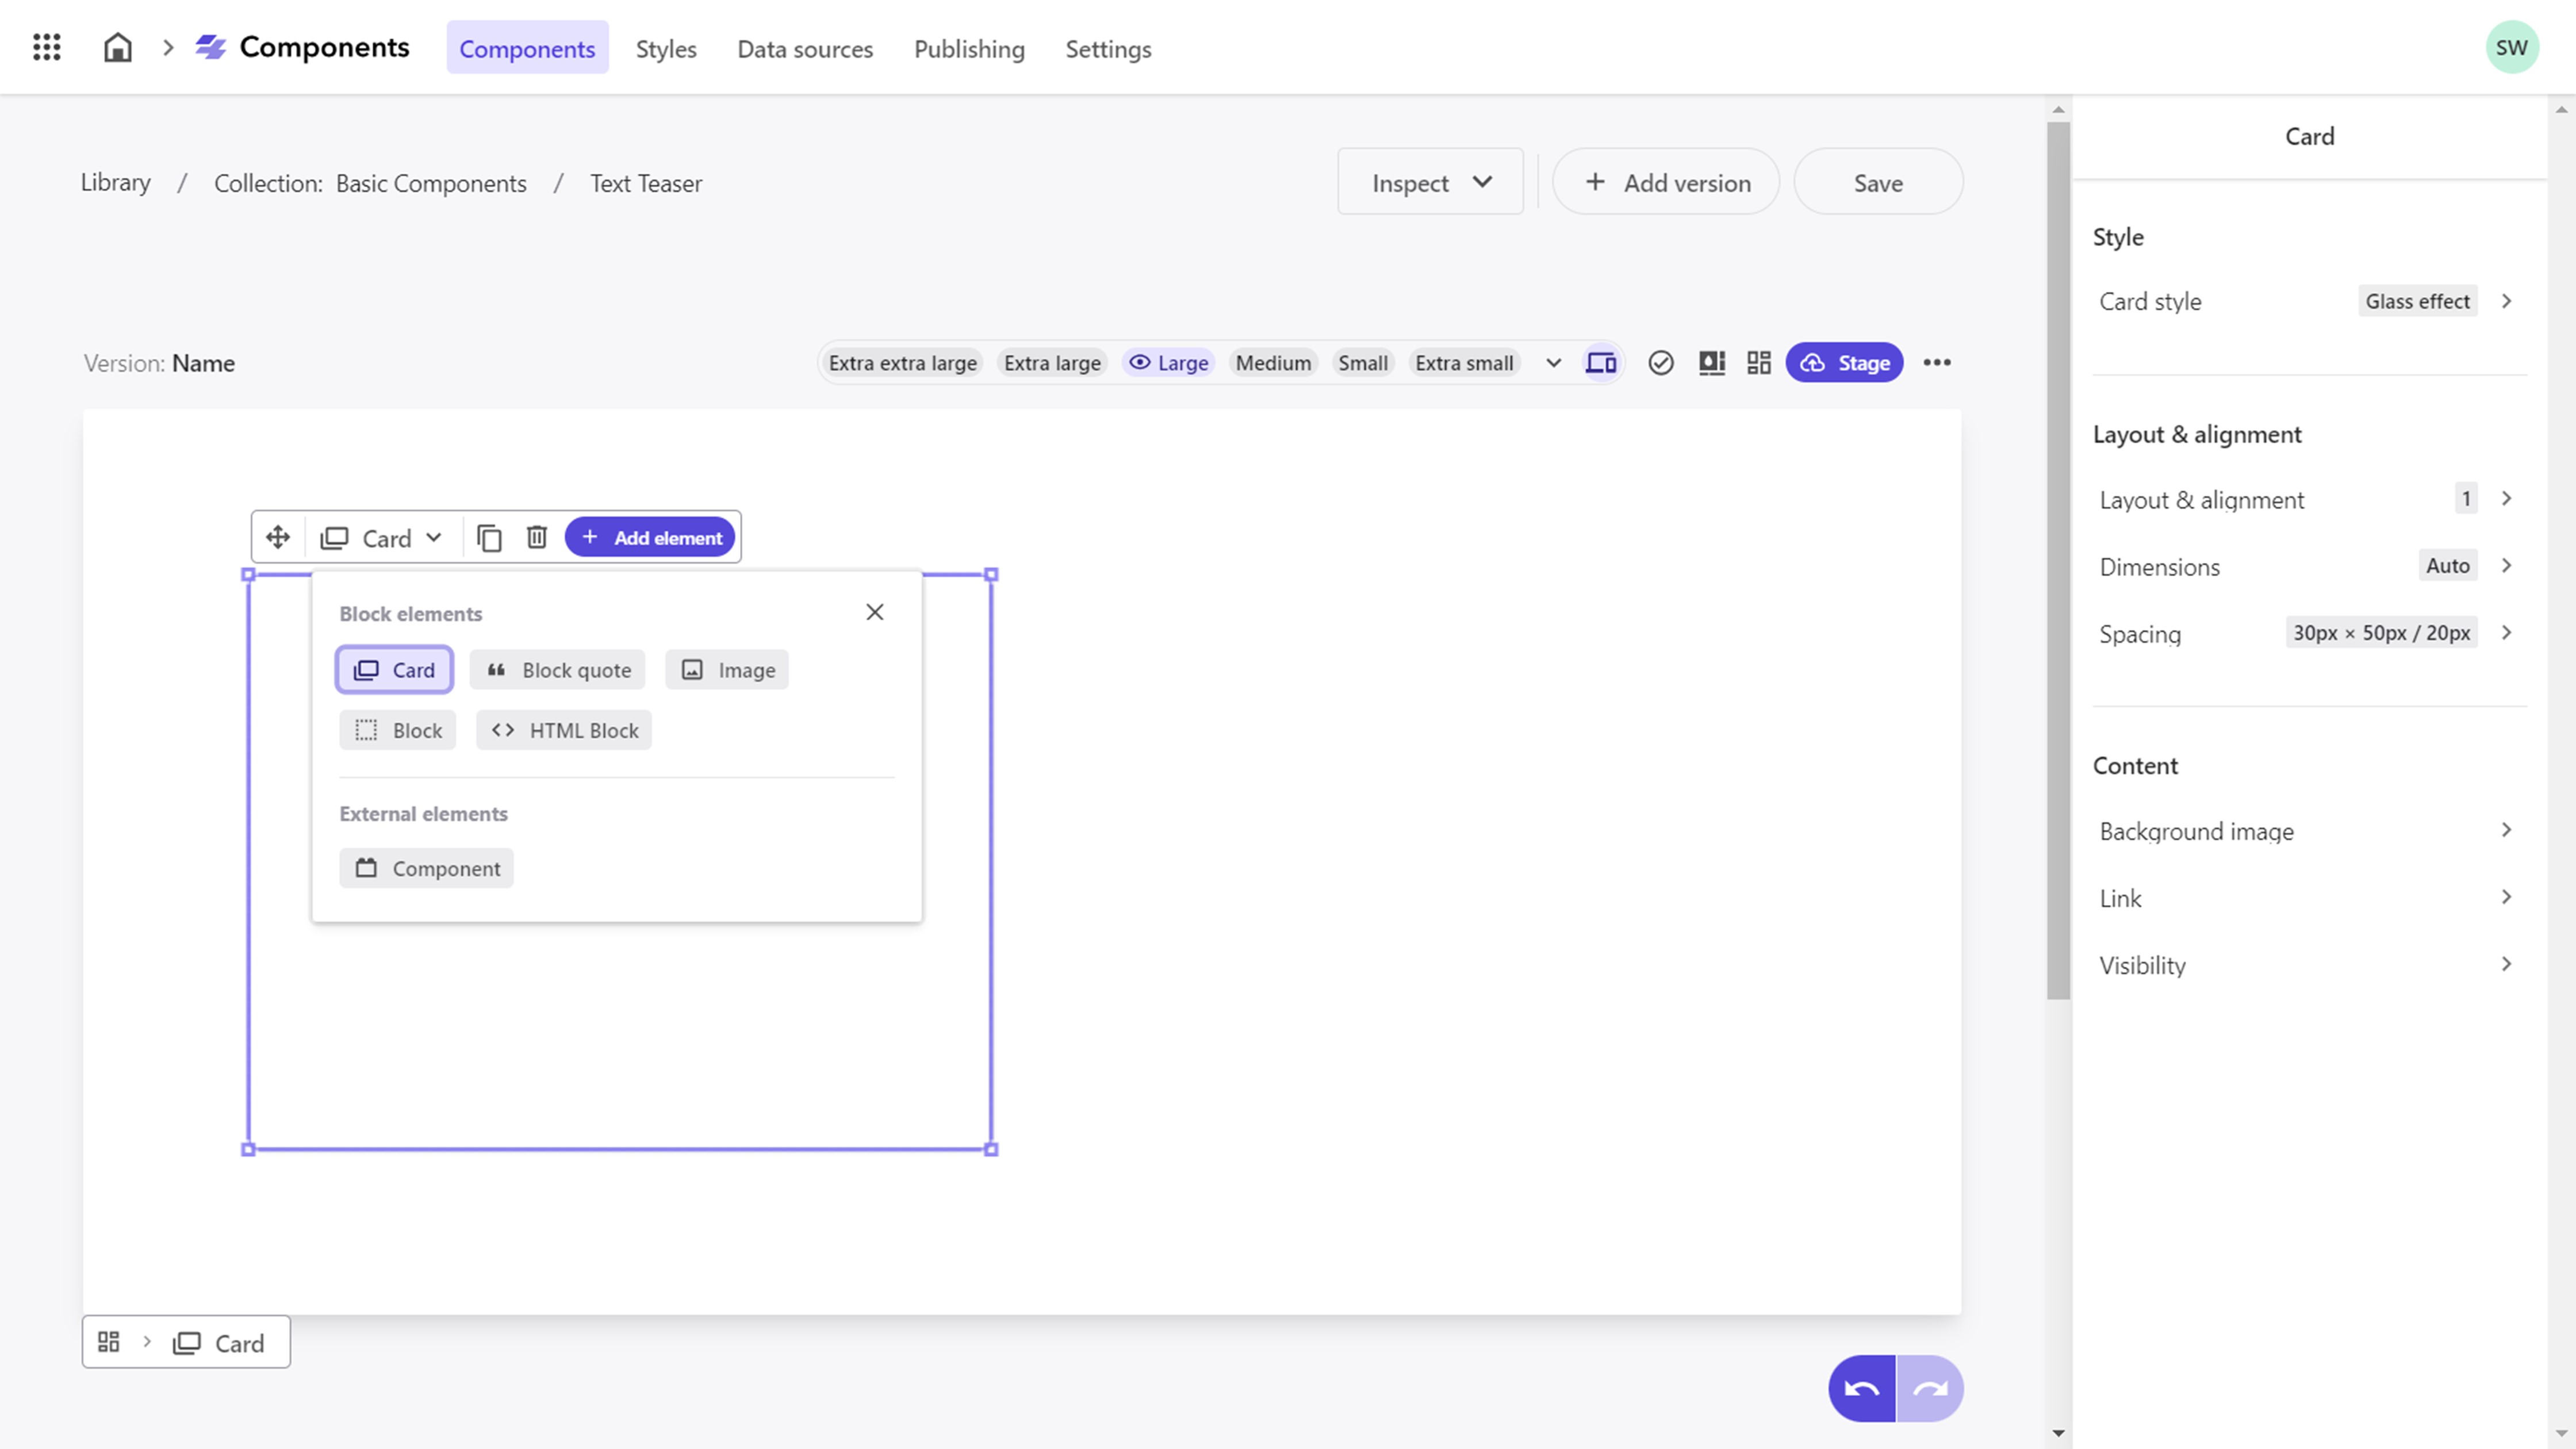Open the Inspect dropdown
2576x1449 pixels.
point(1430,182)
